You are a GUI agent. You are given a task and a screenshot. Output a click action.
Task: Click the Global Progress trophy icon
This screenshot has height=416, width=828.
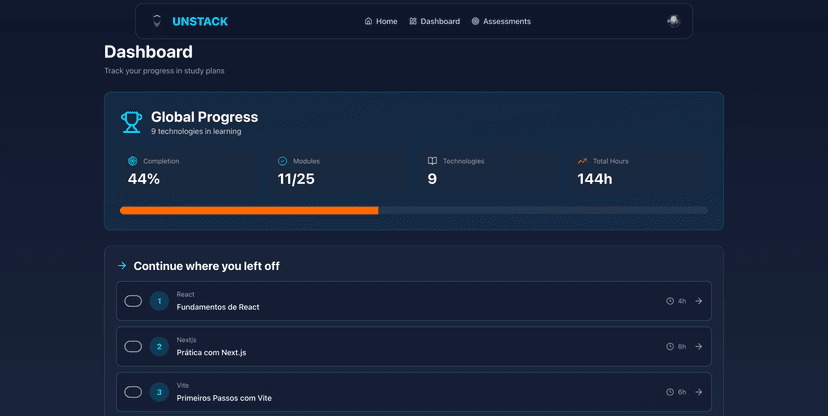click(x=131, y=122)
